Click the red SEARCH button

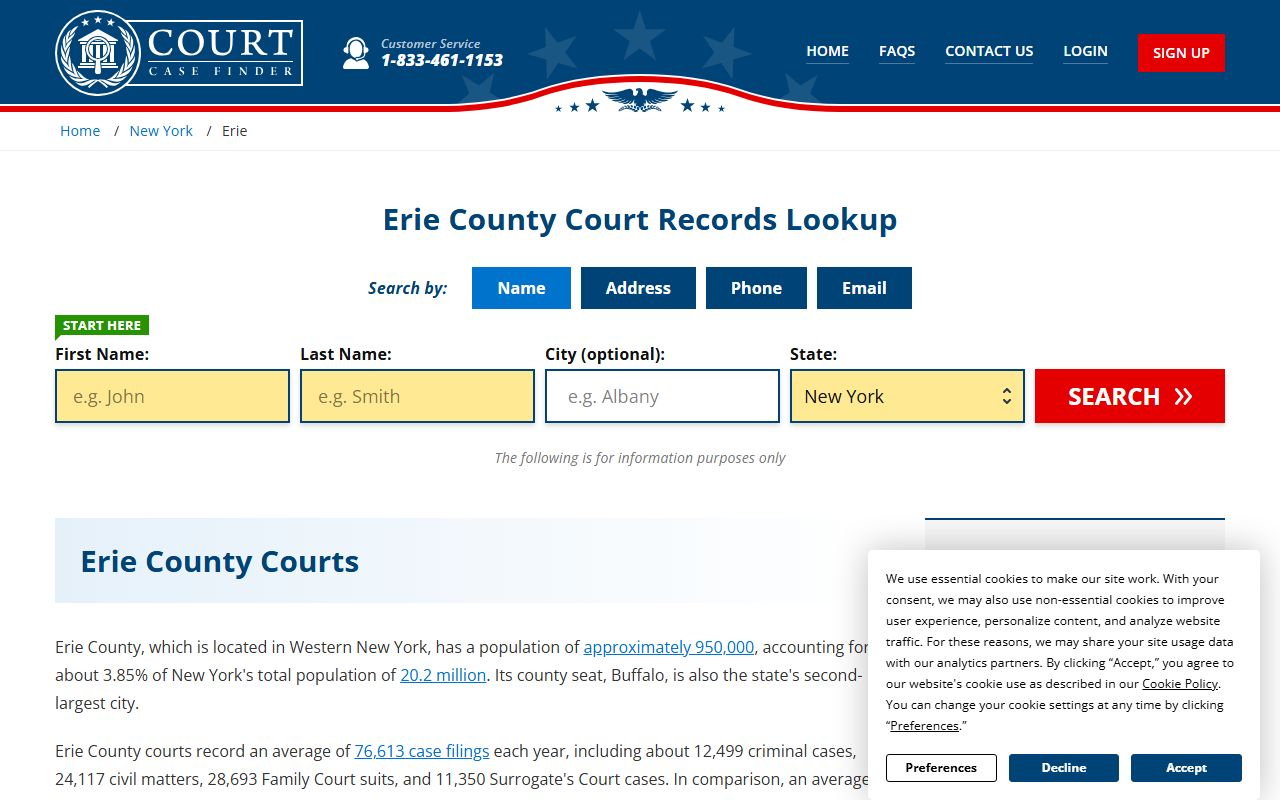click(x=1130, y=396)
